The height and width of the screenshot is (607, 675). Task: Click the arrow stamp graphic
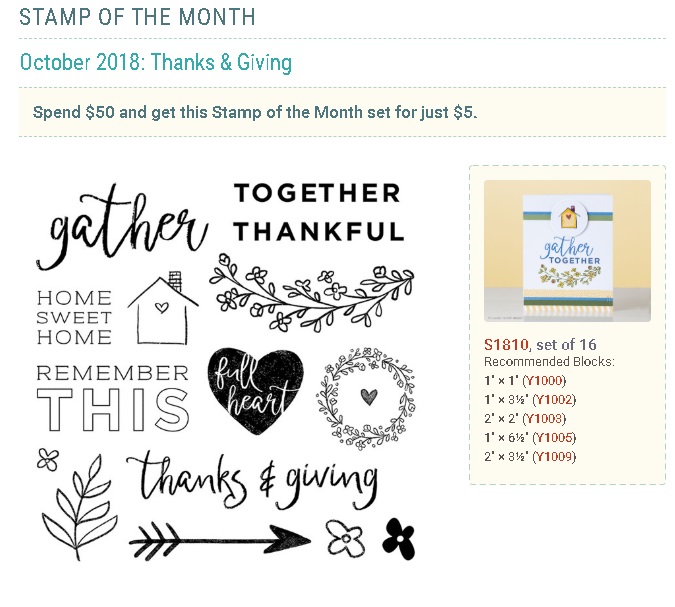220,541
